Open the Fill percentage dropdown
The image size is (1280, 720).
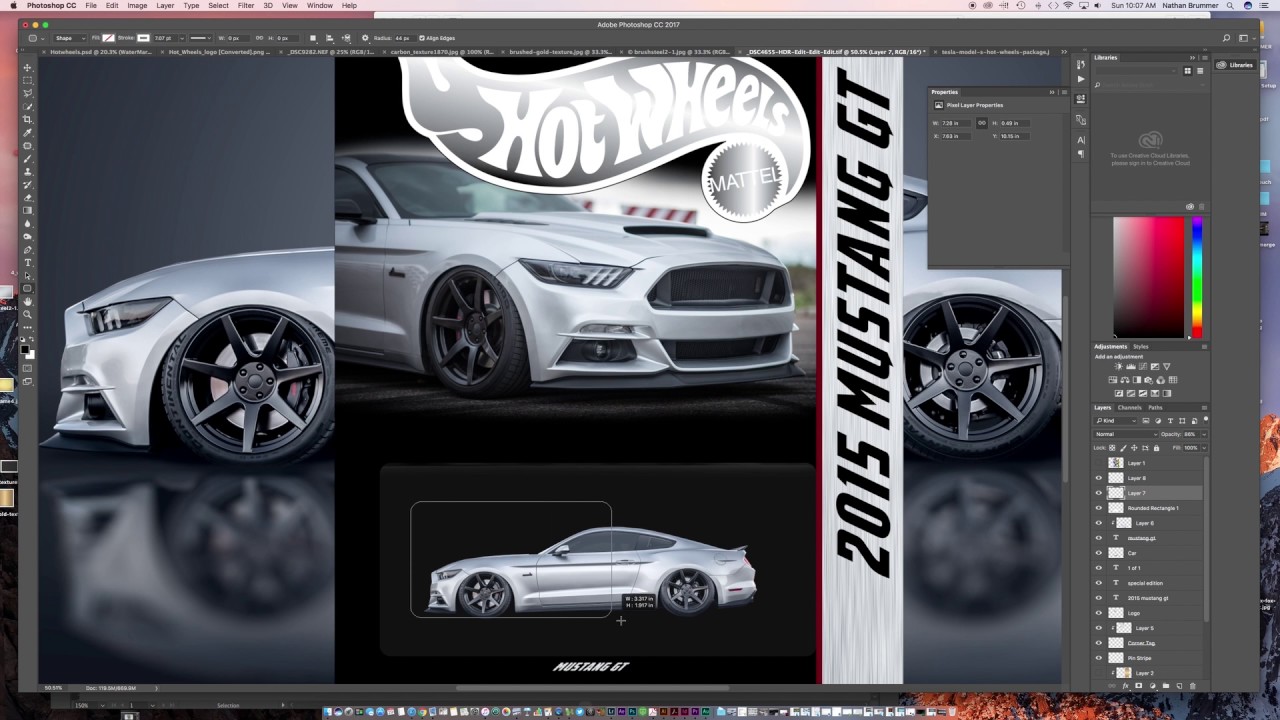click(x=1204, y=448)
